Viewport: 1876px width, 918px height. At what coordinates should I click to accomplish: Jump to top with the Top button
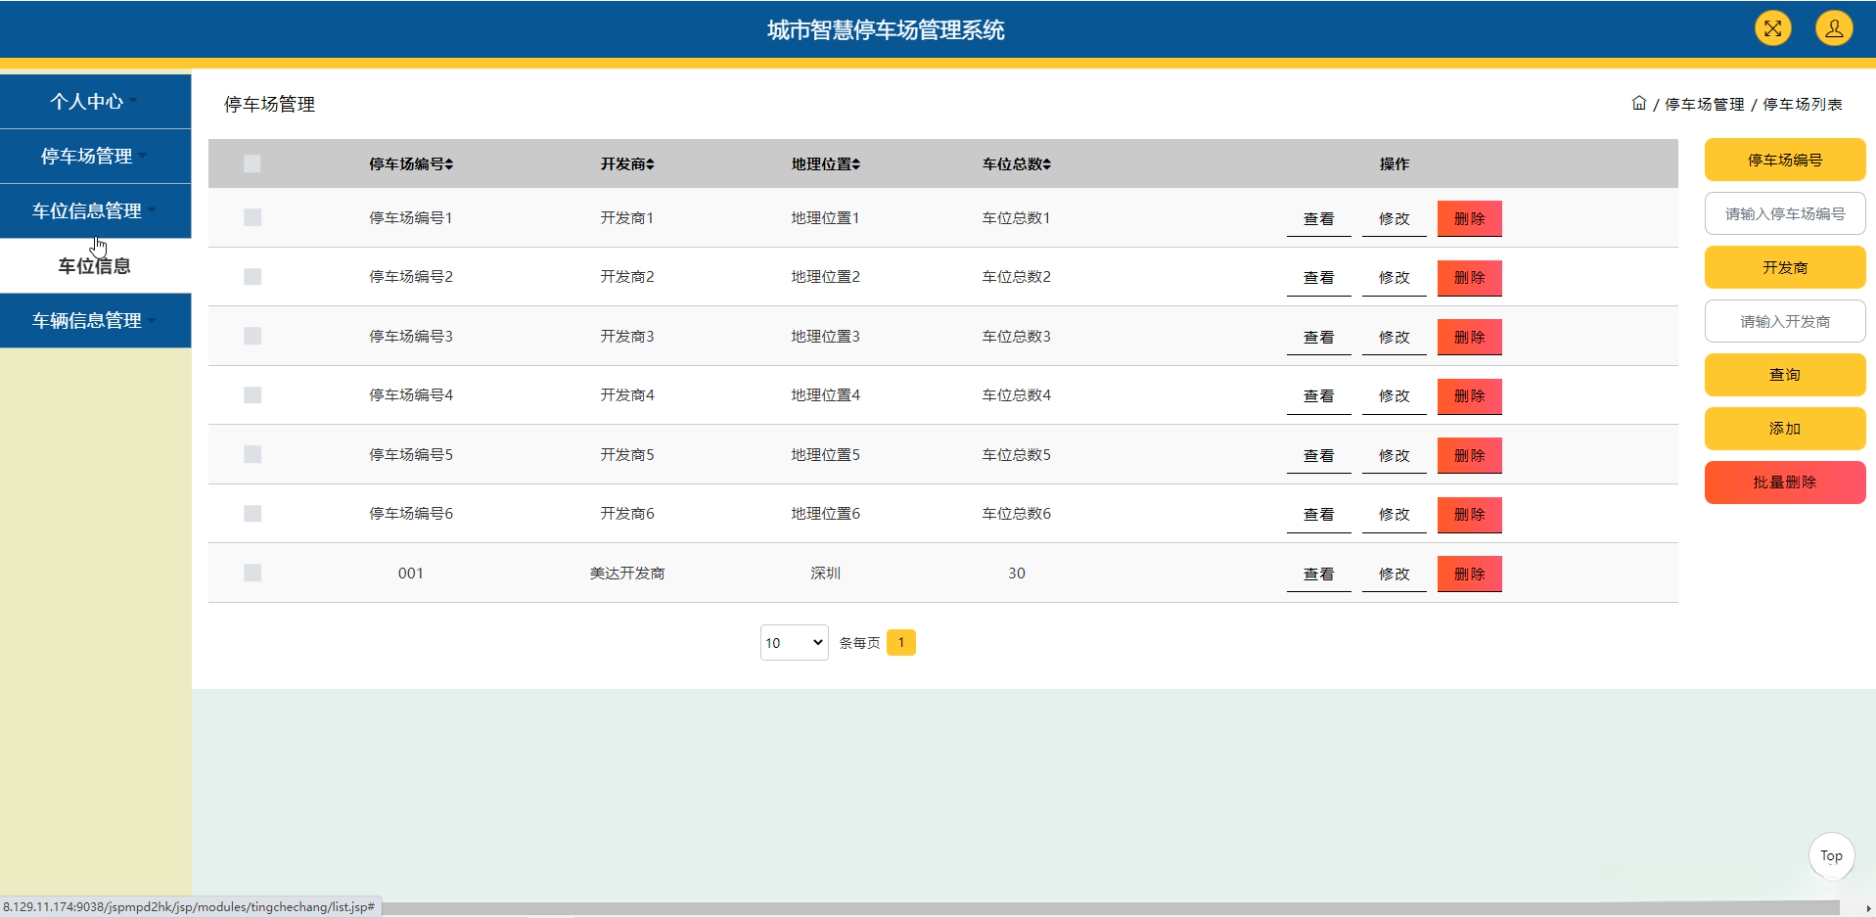click(x=1831, y=856)
